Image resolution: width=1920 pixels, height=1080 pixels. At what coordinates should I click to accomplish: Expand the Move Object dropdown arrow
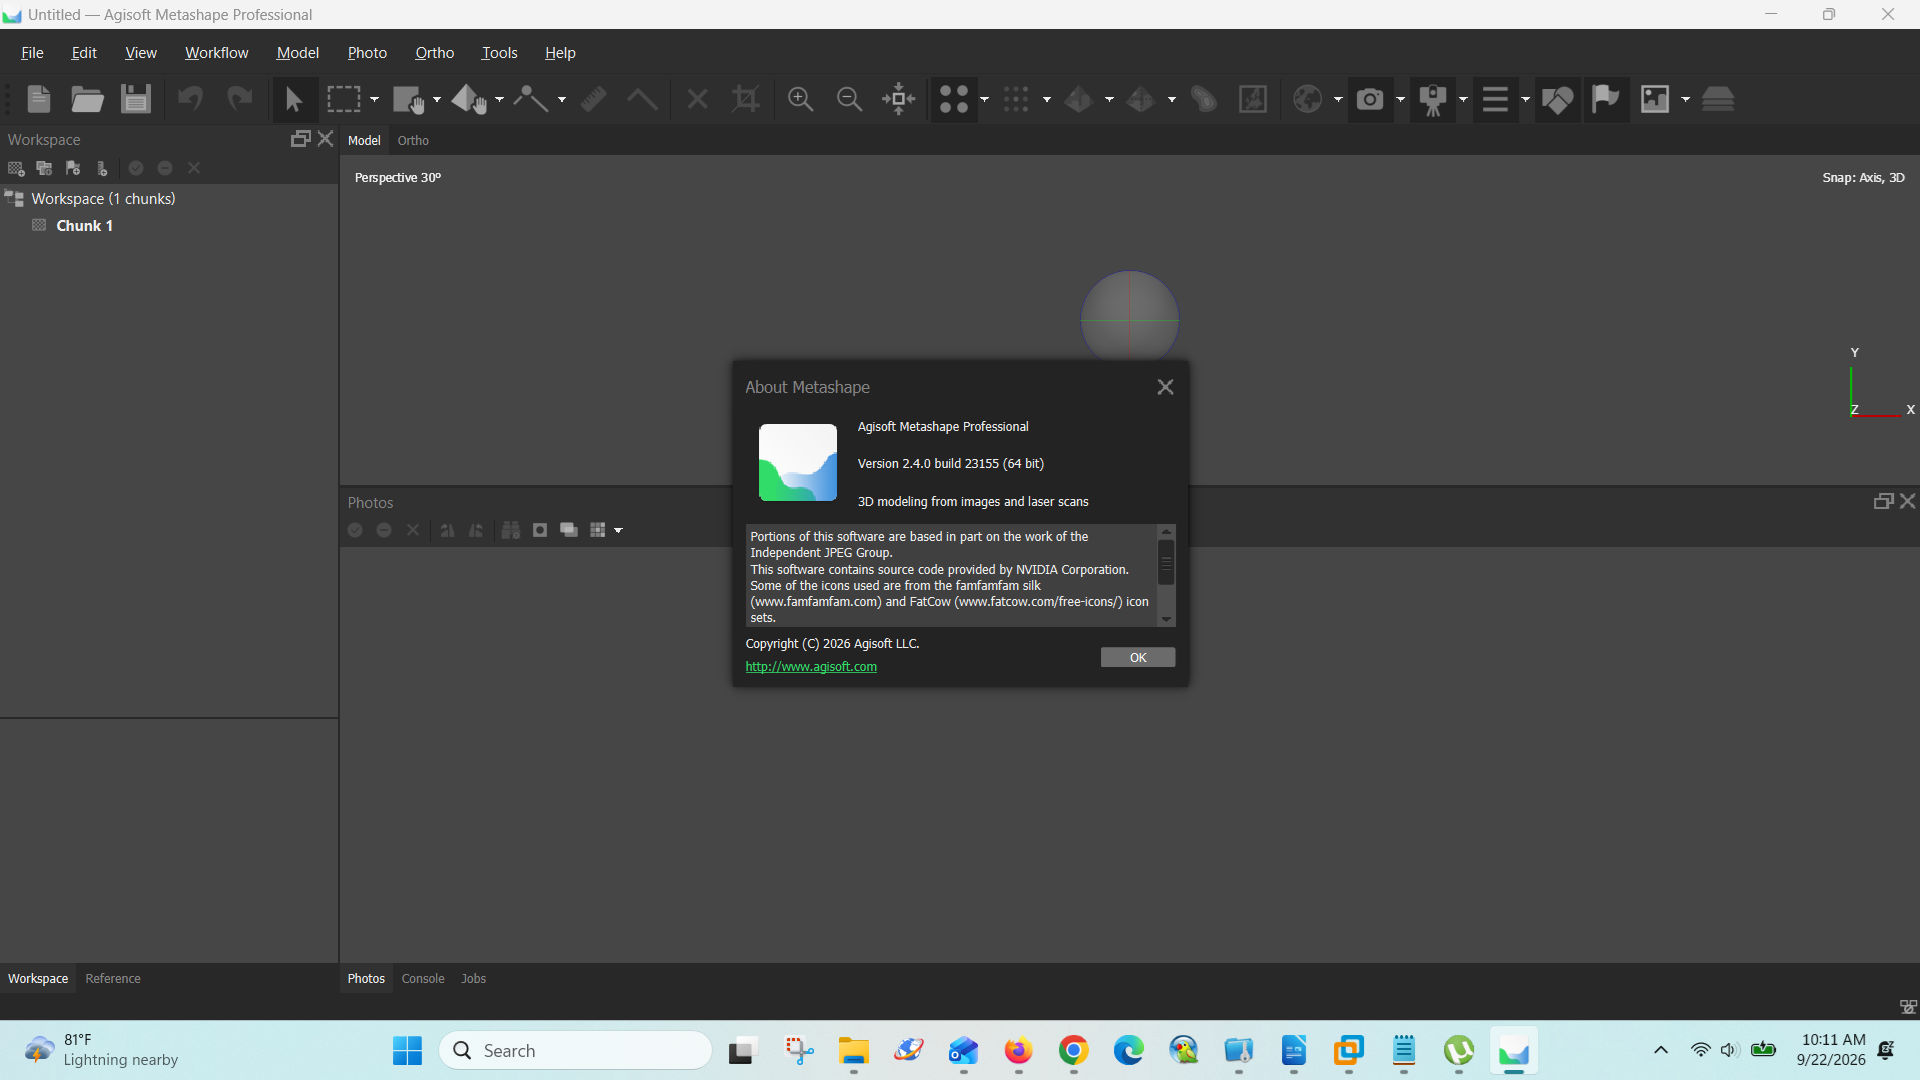coord(499,100)
